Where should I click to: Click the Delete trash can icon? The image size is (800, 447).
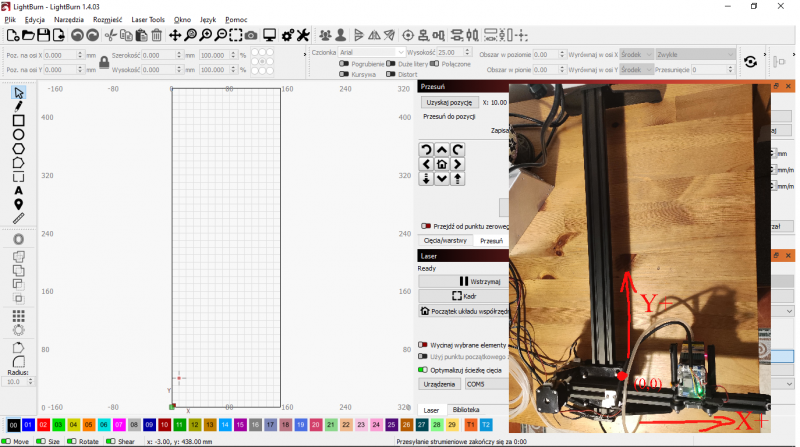[x=157, y=35]
